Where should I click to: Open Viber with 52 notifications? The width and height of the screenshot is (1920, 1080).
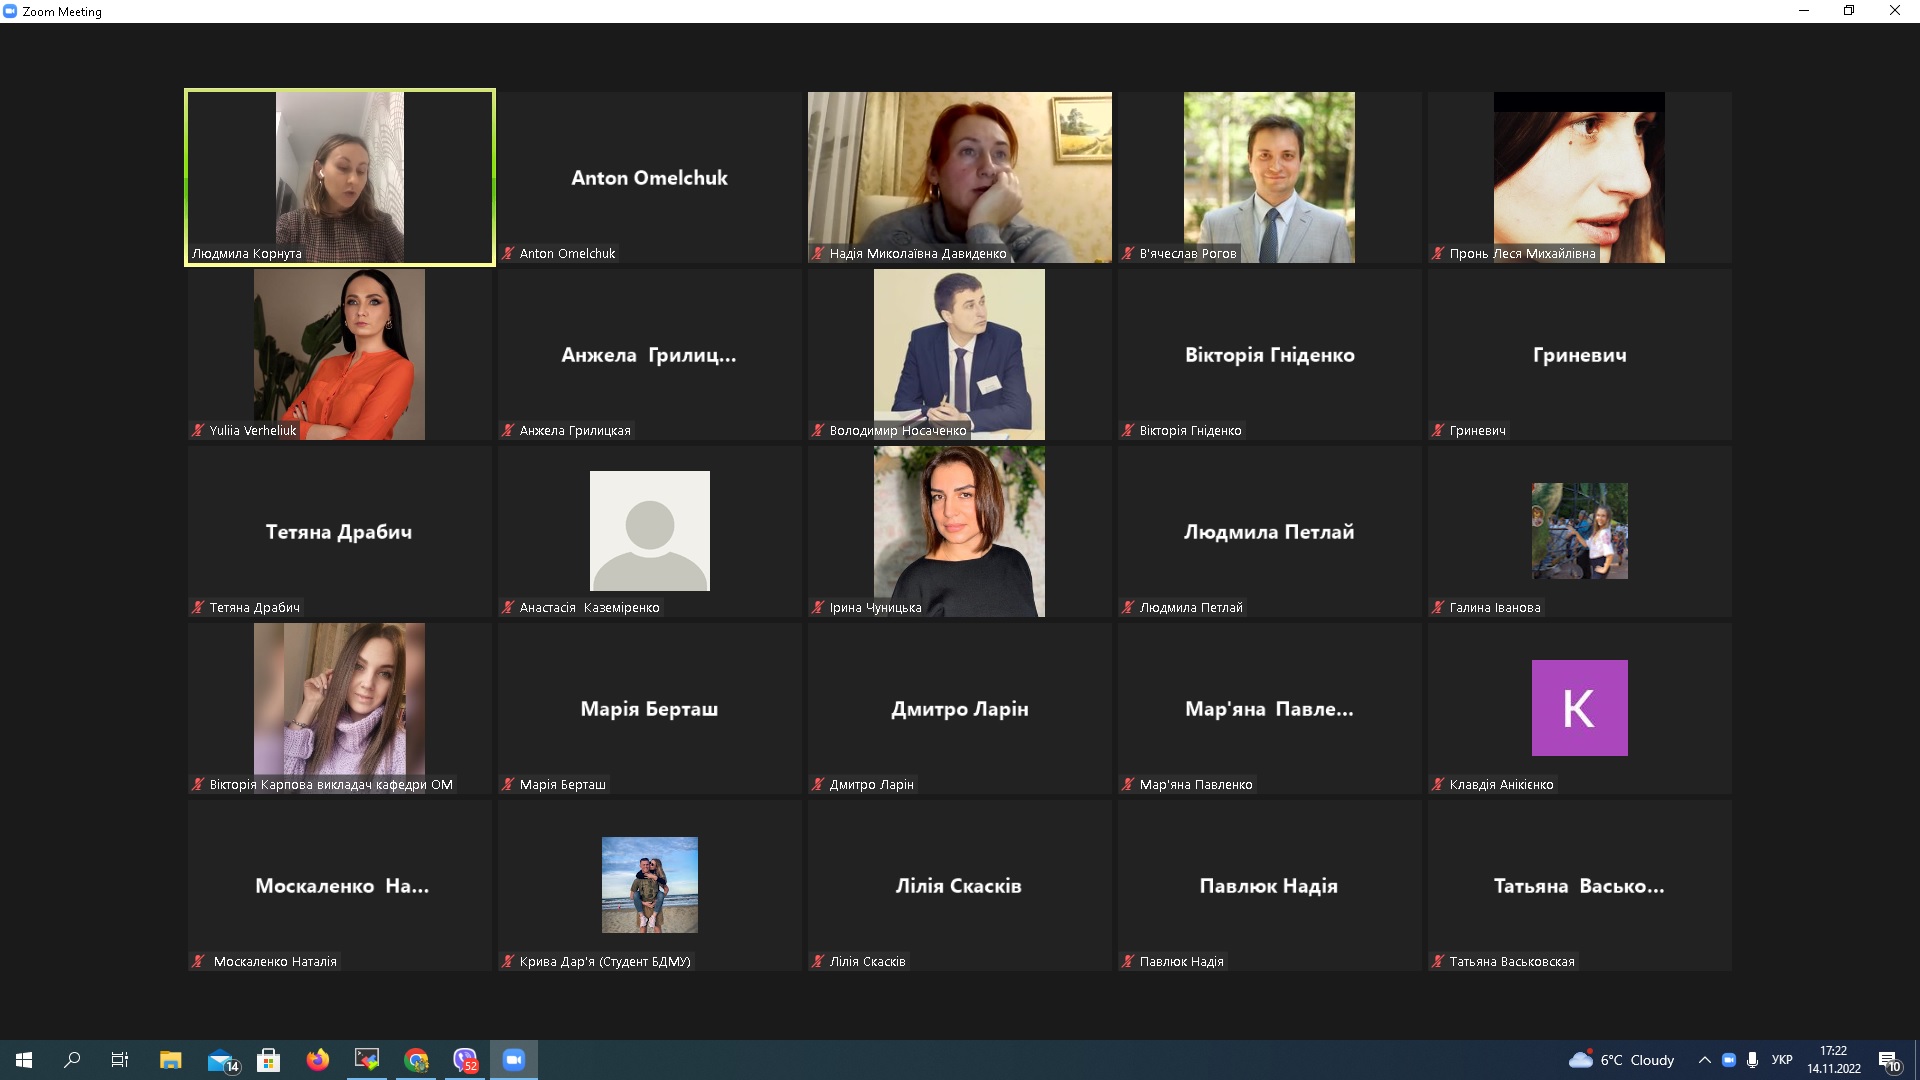[465, 1060]
